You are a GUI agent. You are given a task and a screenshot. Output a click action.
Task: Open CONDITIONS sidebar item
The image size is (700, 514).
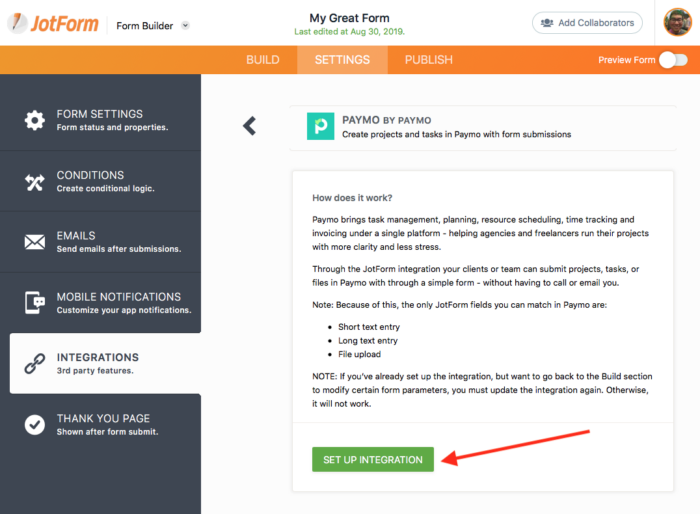coord(100,181)
